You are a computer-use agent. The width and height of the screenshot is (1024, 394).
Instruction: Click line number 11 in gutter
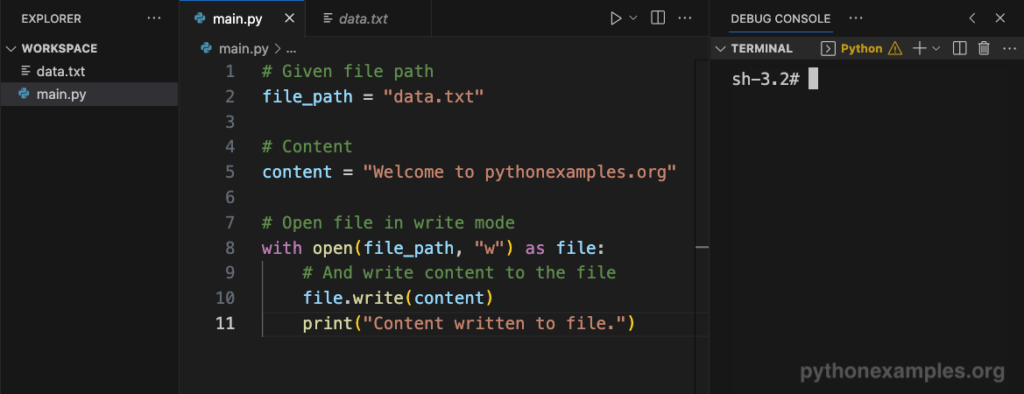coord(225,323)
